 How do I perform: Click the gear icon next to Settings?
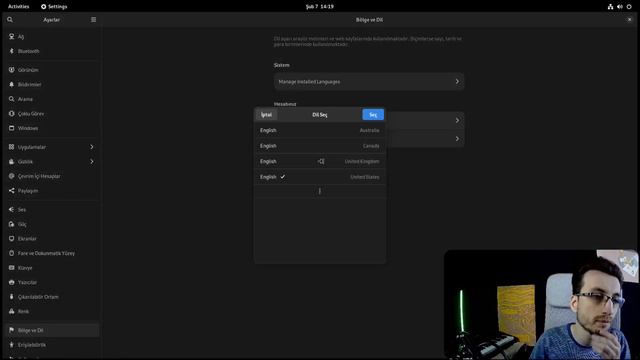point(43,7)
